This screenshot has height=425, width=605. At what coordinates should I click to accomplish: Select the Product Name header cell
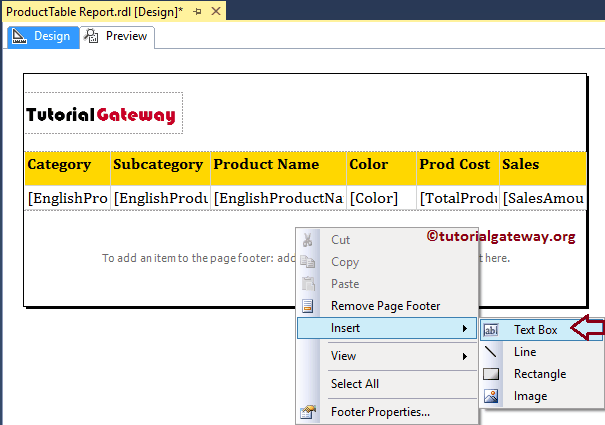279,168
